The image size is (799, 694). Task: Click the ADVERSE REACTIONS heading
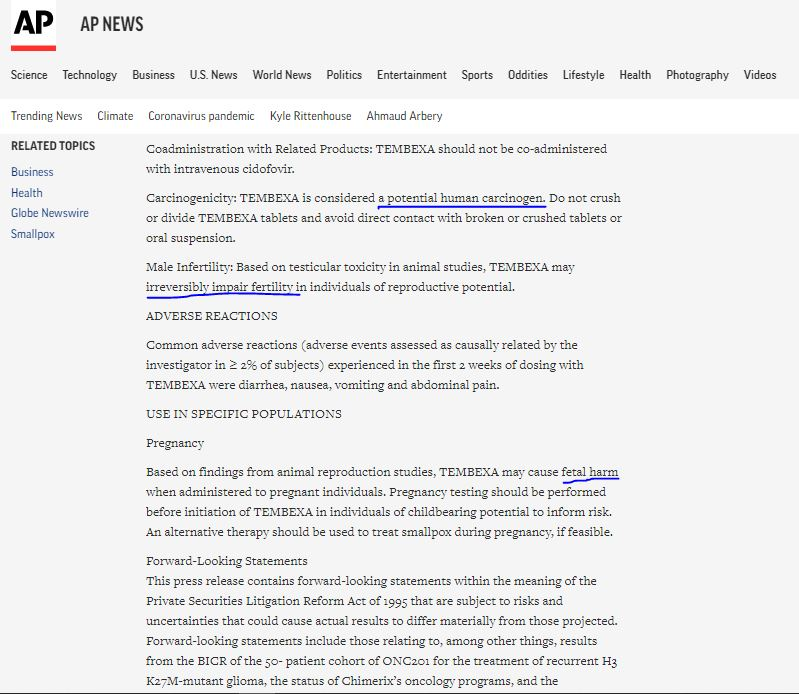click(211, 316)
